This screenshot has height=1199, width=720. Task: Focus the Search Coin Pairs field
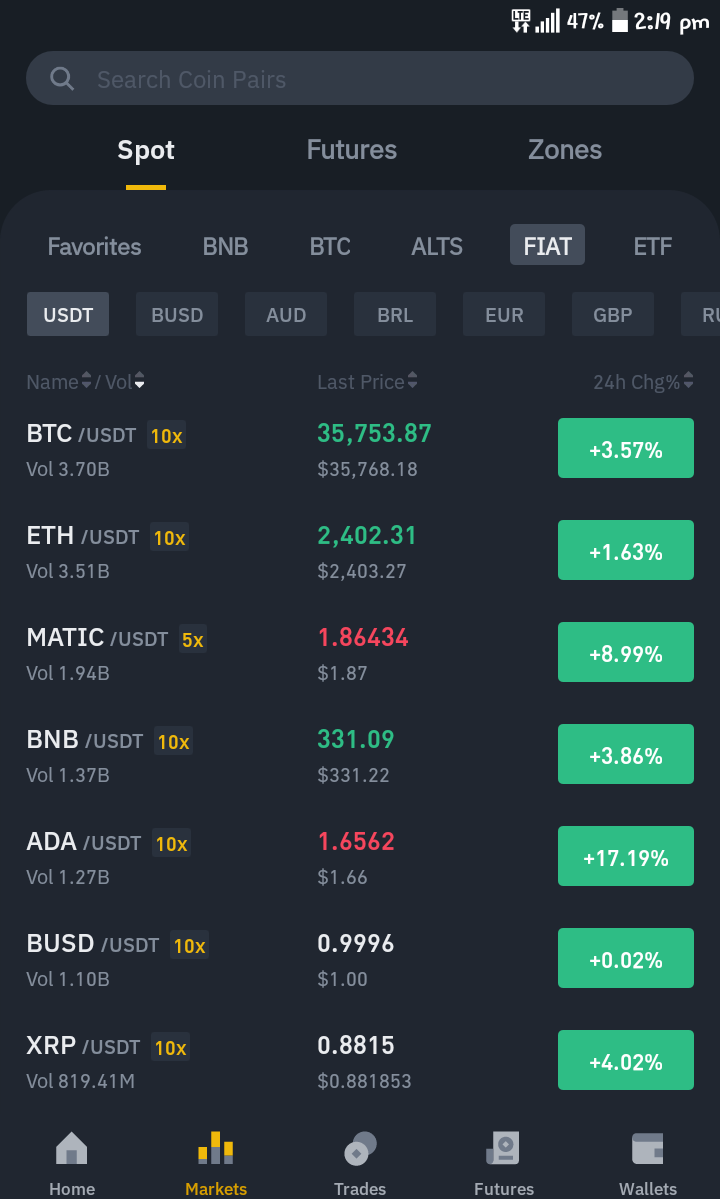pyautogui.click(x=360, y=78)
